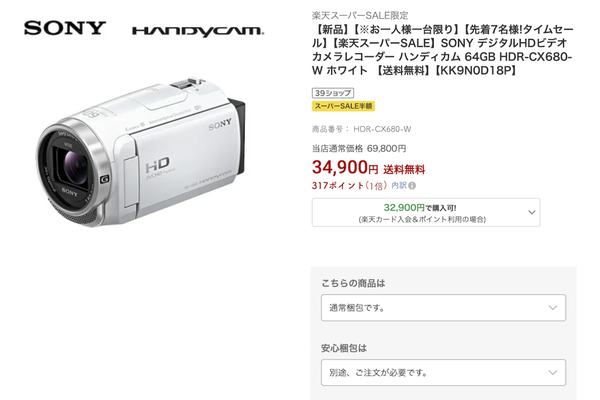This screenshot has width=600, height=400.
Task: Click the 39ショップ badge
Action: 333,93
